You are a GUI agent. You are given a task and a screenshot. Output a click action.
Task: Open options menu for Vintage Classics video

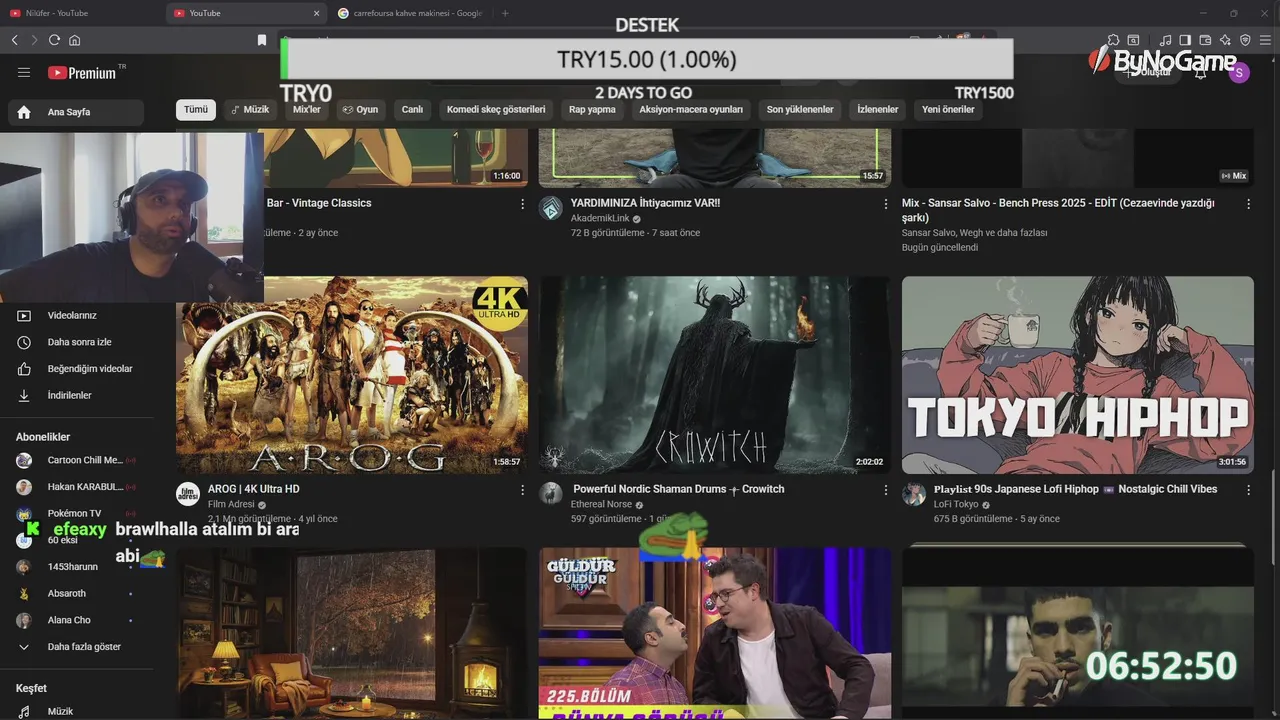point(522,204)
